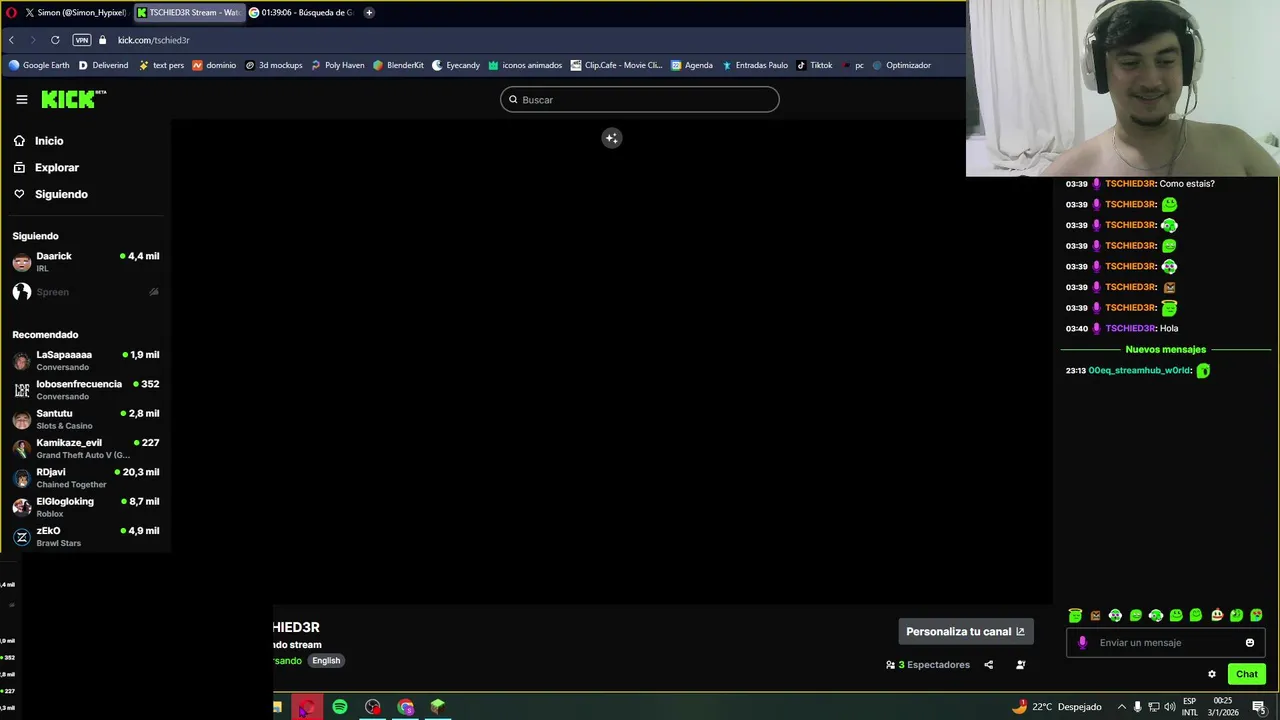Image resolution: width=1280 pixels, height=720 pixels.
Task: Click the network icon in system tray
Action: 1154,707
